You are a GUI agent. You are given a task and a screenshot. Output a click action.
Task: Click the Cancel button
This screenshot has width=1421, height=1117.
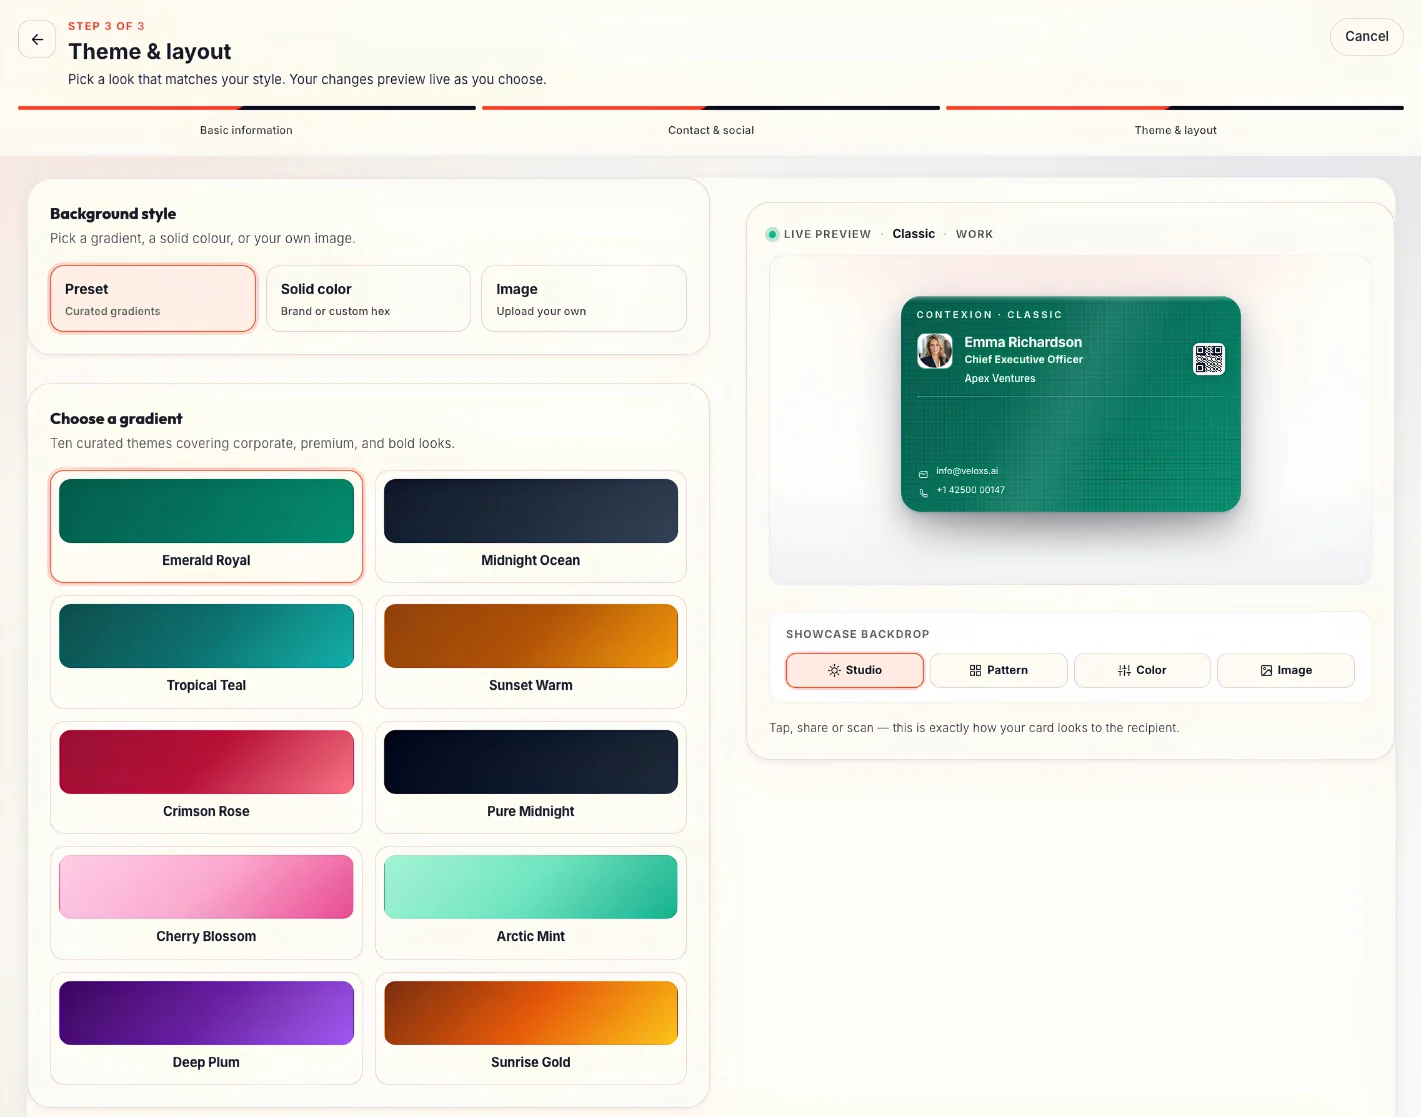(1366, 37)
